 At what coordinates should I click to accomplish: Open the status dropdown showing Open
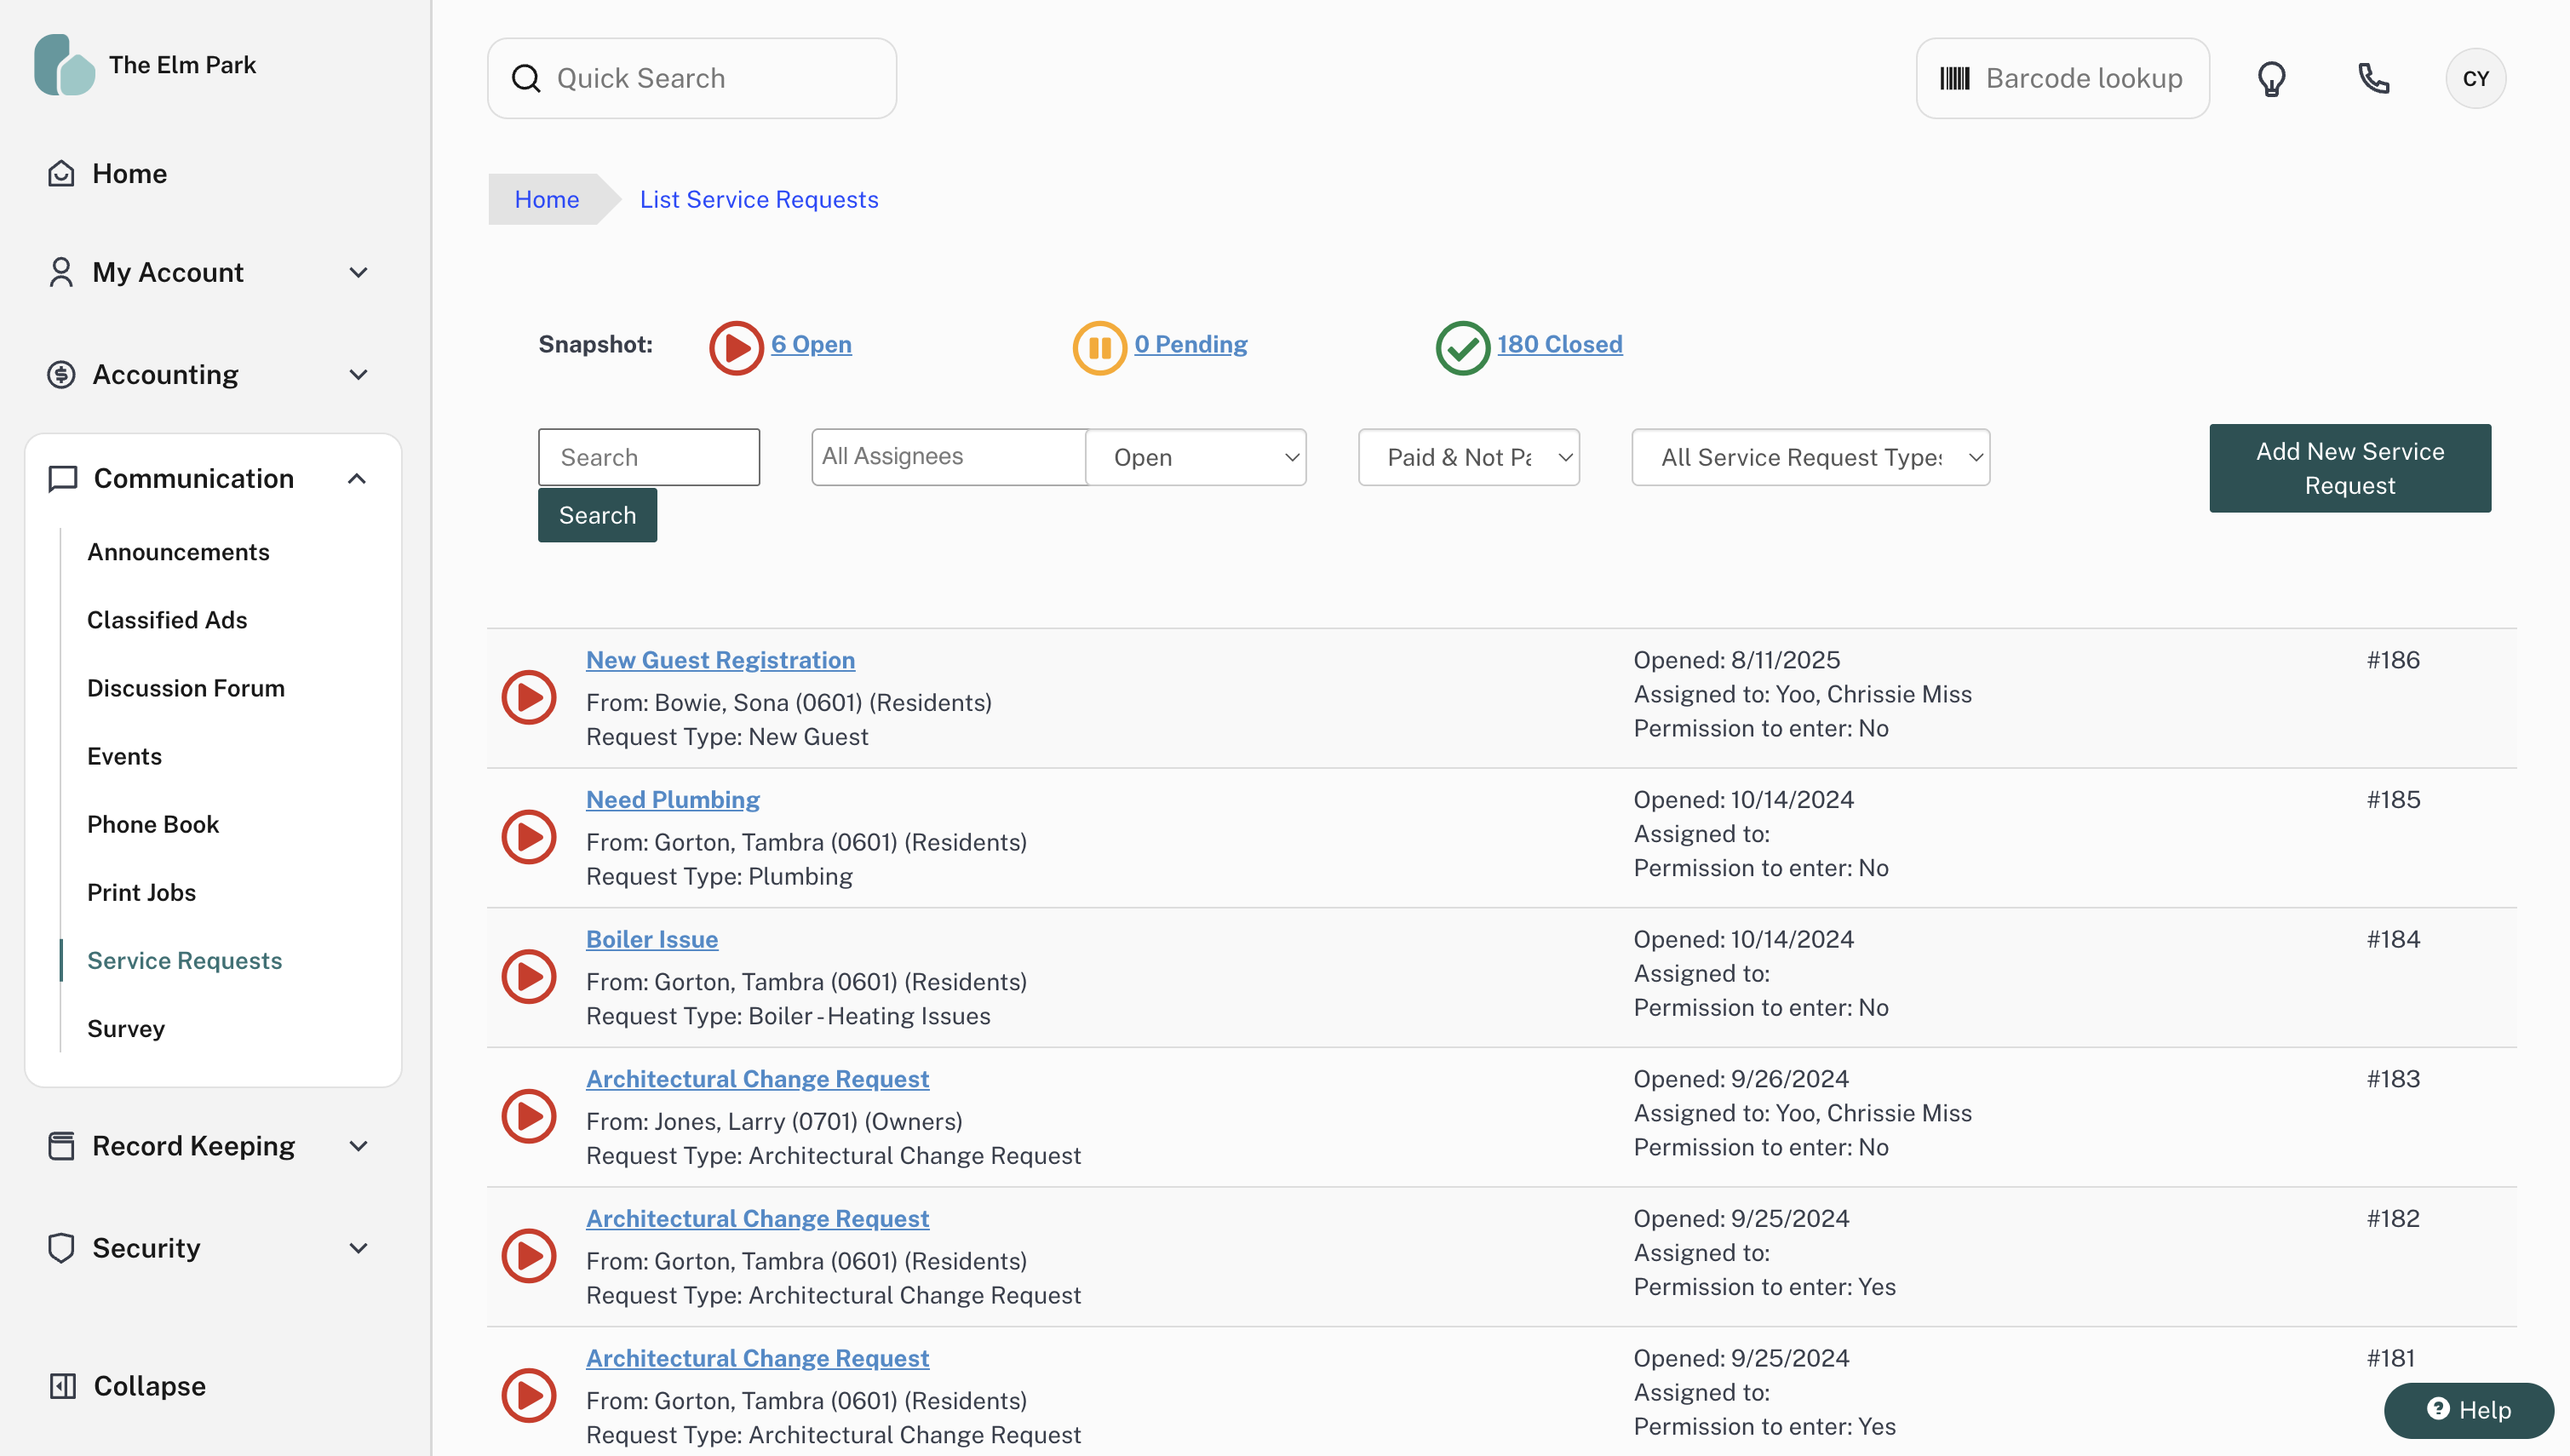[x=1195, y=457]
